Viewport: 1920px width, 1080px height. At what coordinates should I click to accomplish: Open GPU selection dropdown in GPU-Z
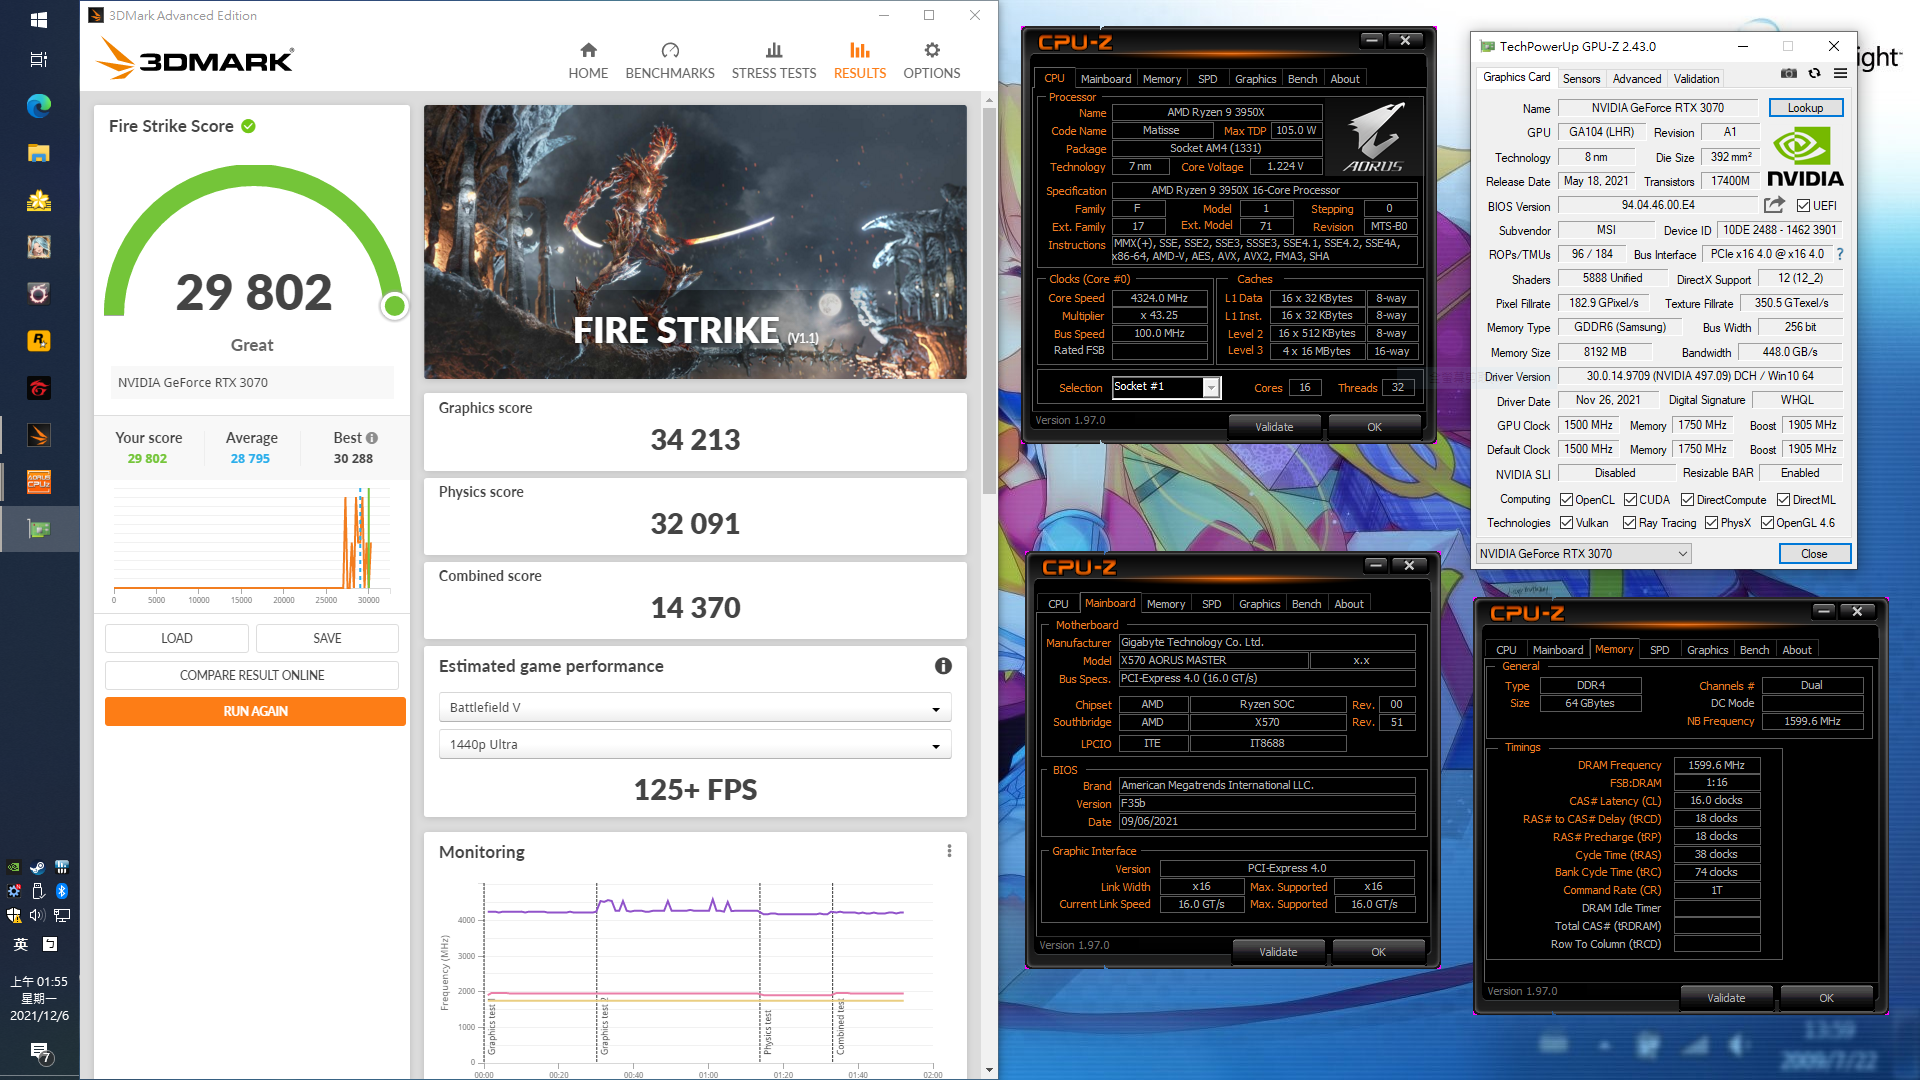(1584, 554)
